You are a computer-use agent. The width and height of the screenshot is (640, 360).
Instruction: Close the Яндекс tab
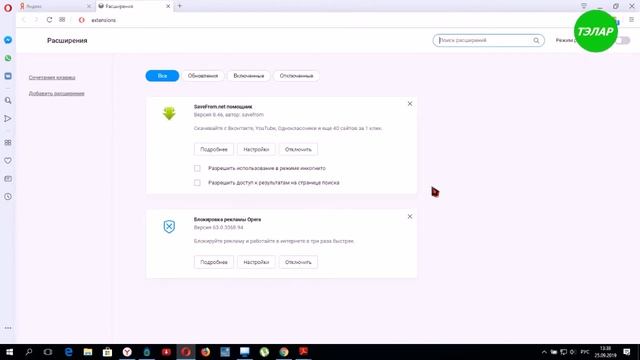point(89,6)
